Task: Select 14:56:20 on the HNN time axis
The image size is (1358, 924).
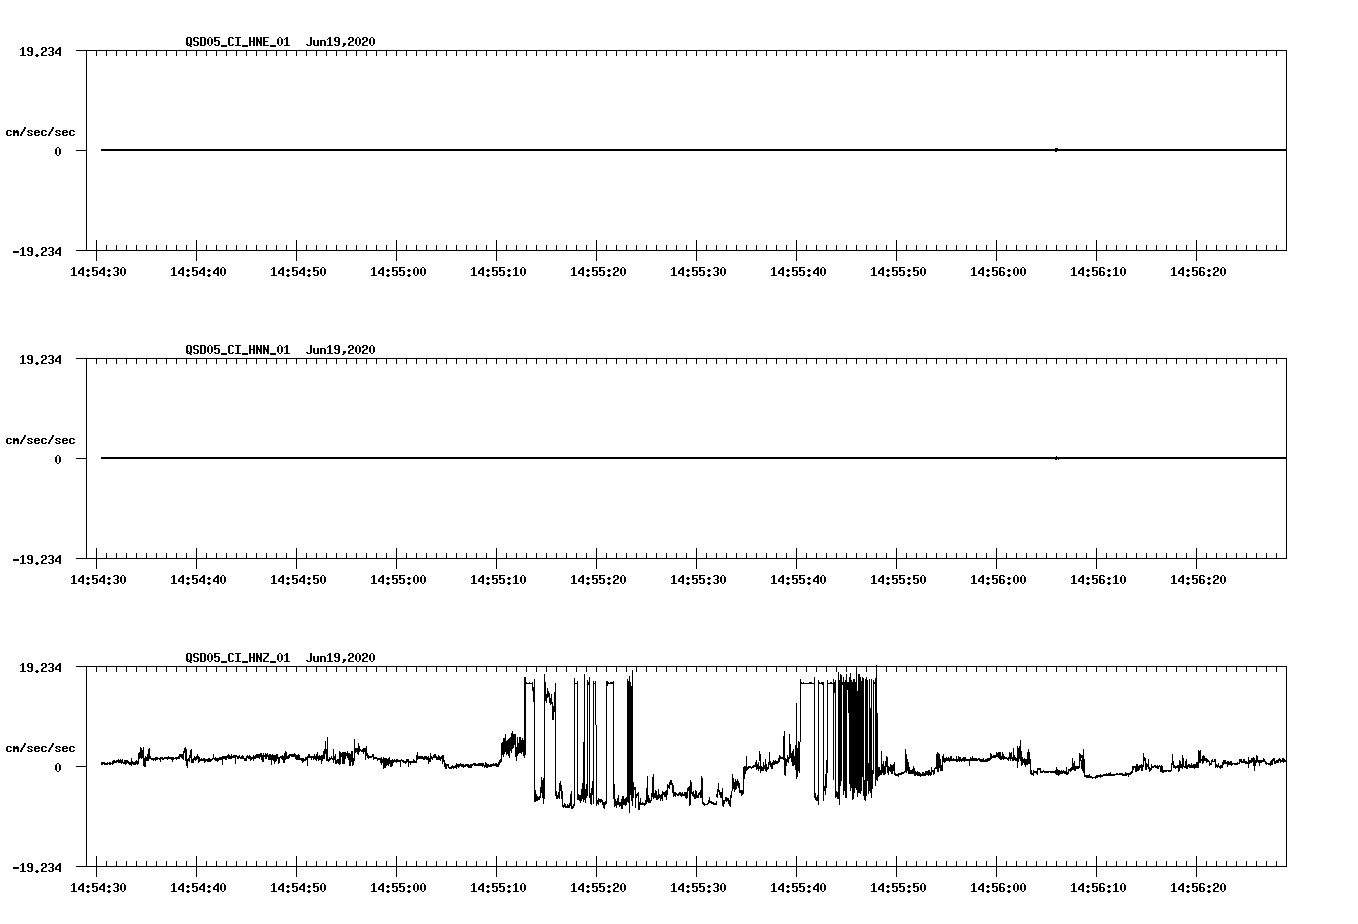Action: coord(1198,580)
